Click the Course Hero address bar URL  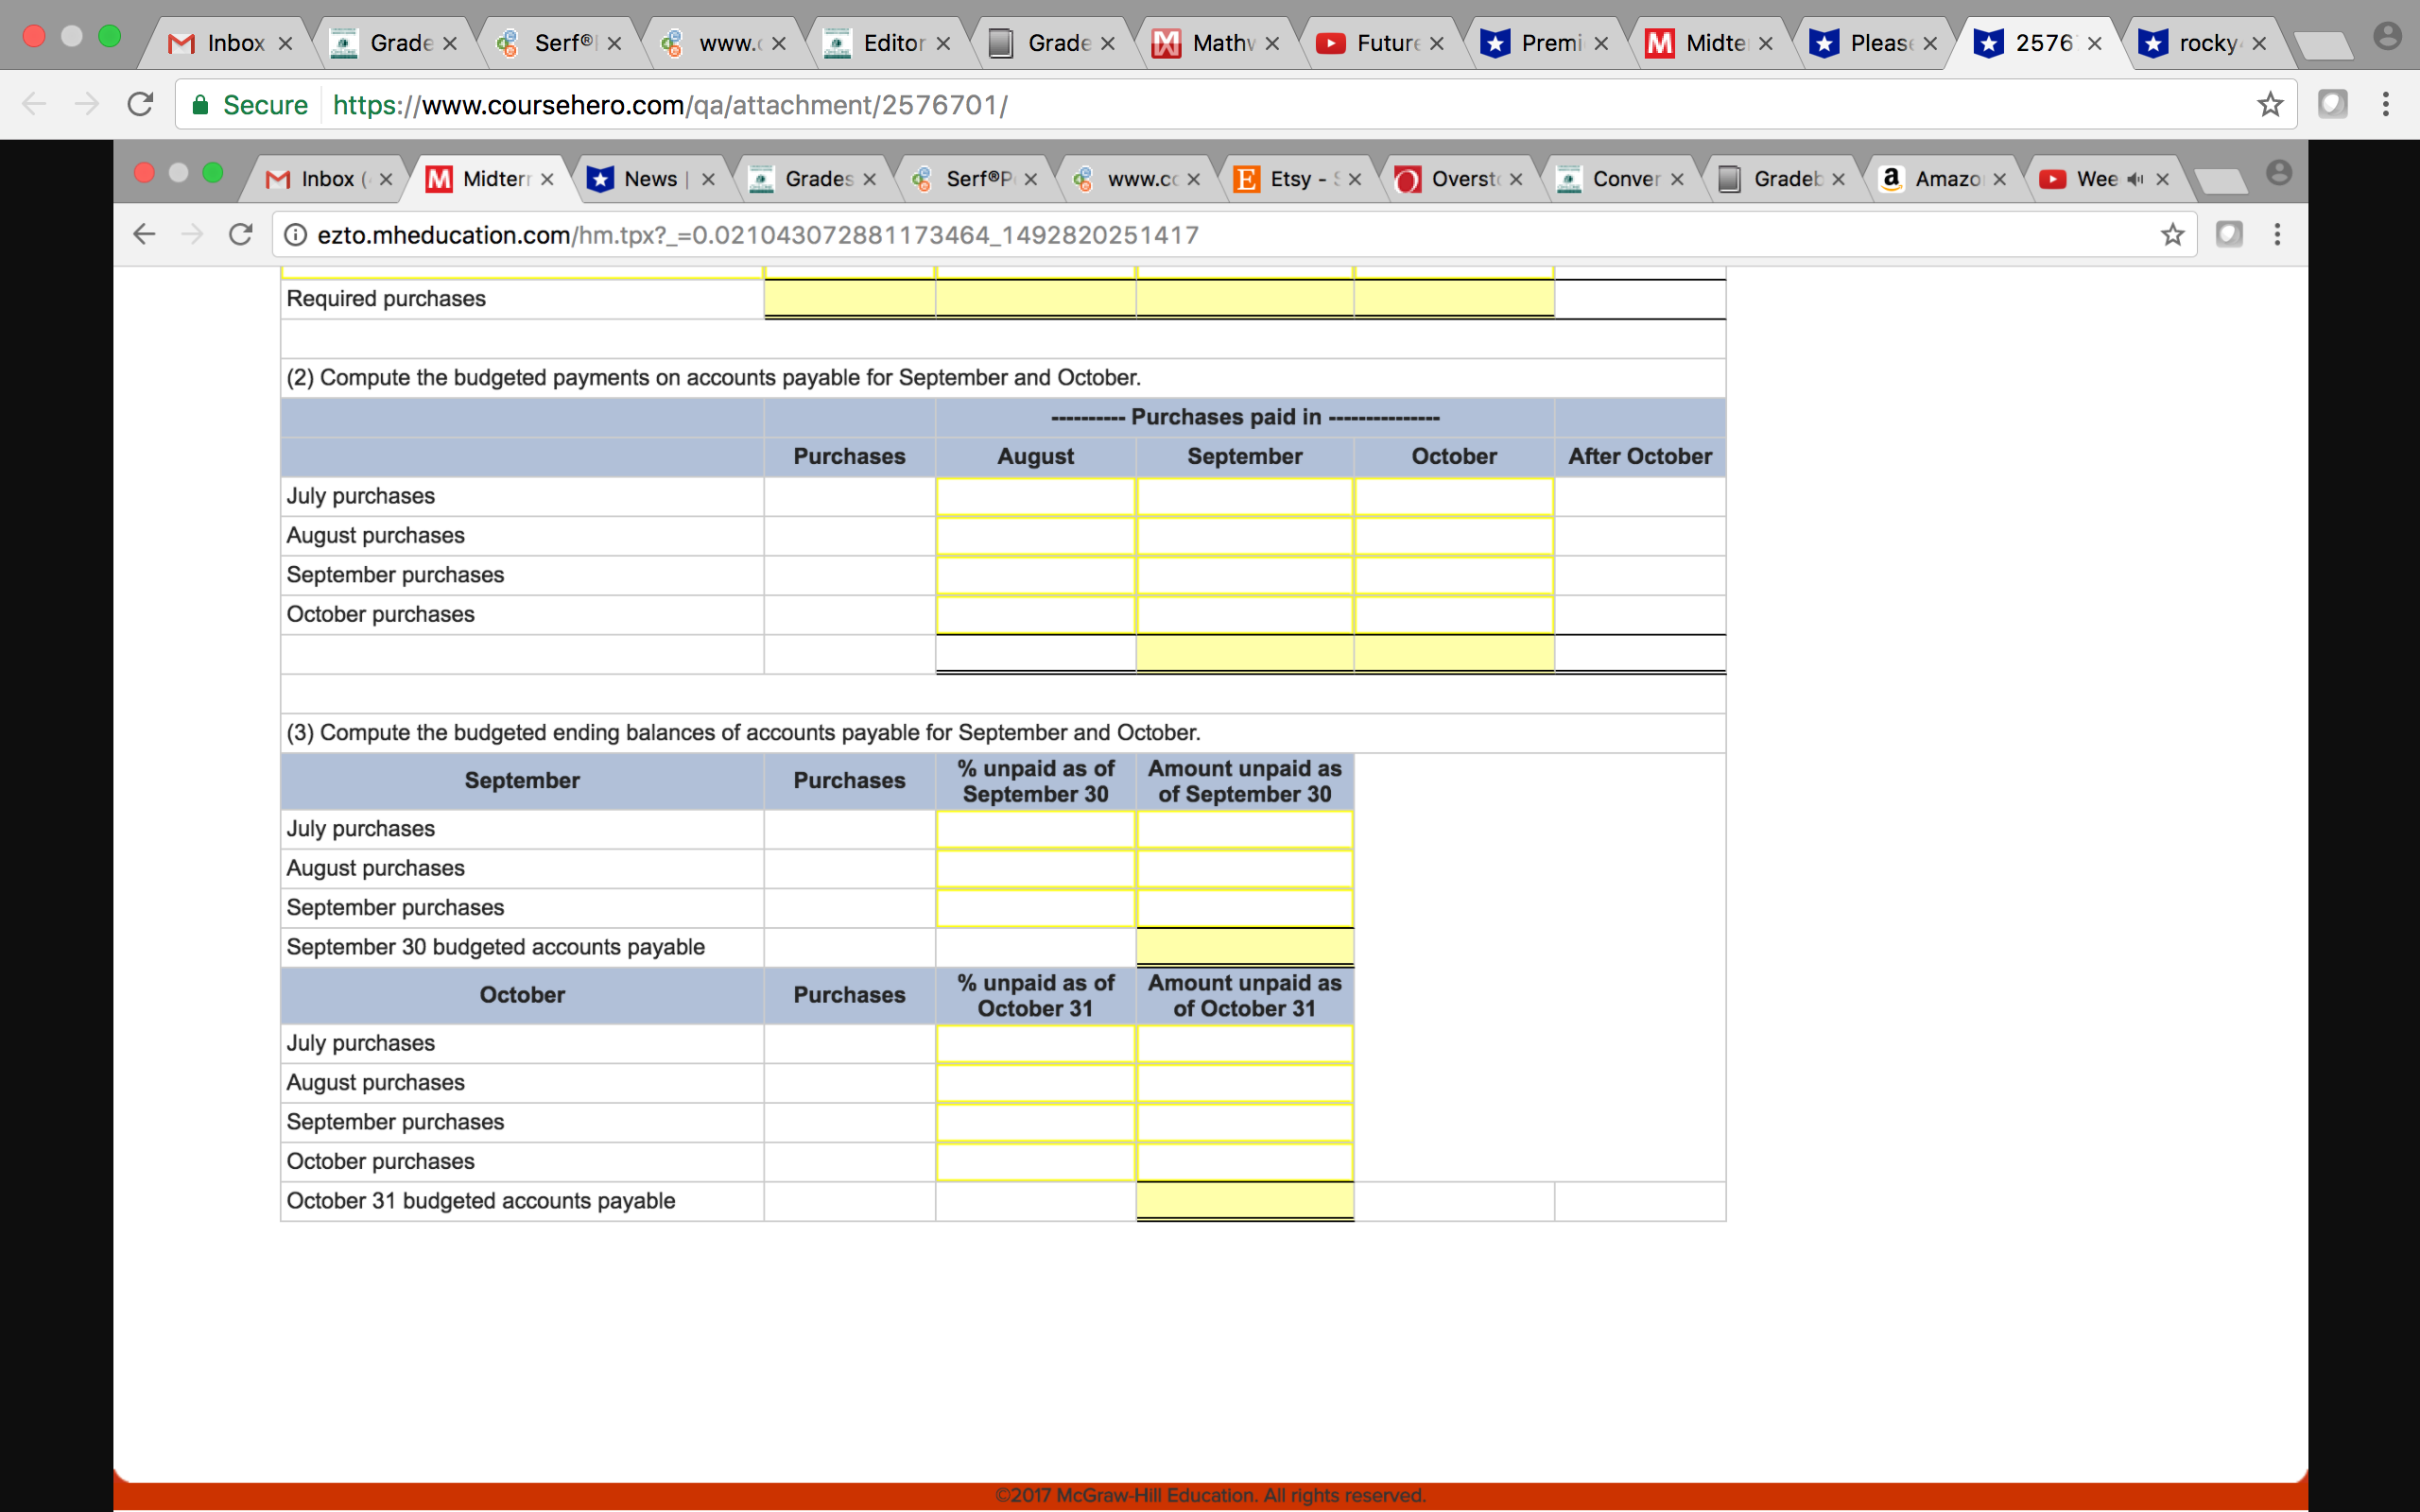point(670,104)
